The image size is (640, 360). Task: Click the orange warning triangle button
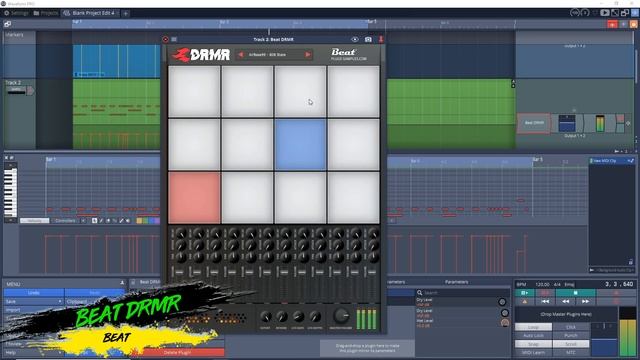525,302
